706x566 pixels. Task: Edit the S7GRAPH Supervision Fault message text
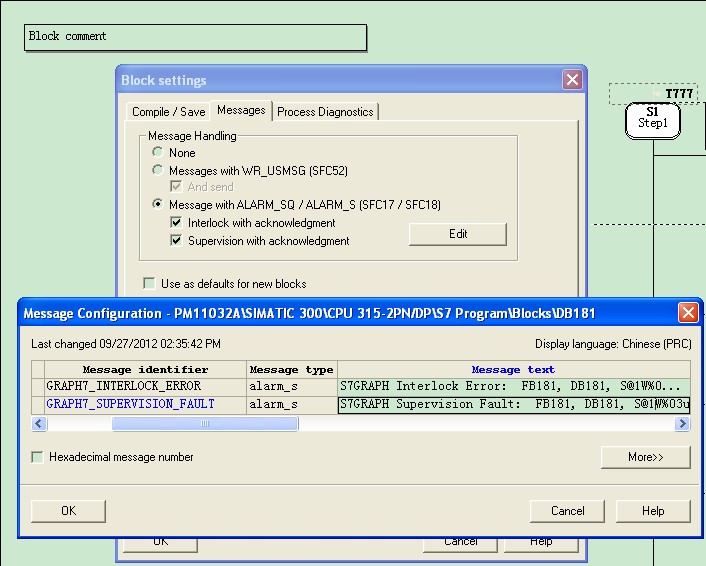pyautogui.click(x=514, y=404)
